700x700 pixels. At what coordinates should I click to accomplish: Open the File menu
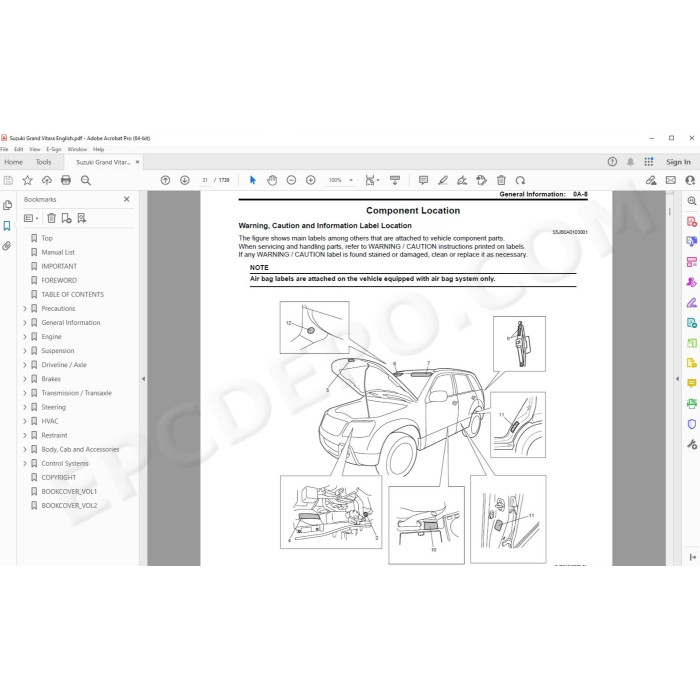(4, 150)
